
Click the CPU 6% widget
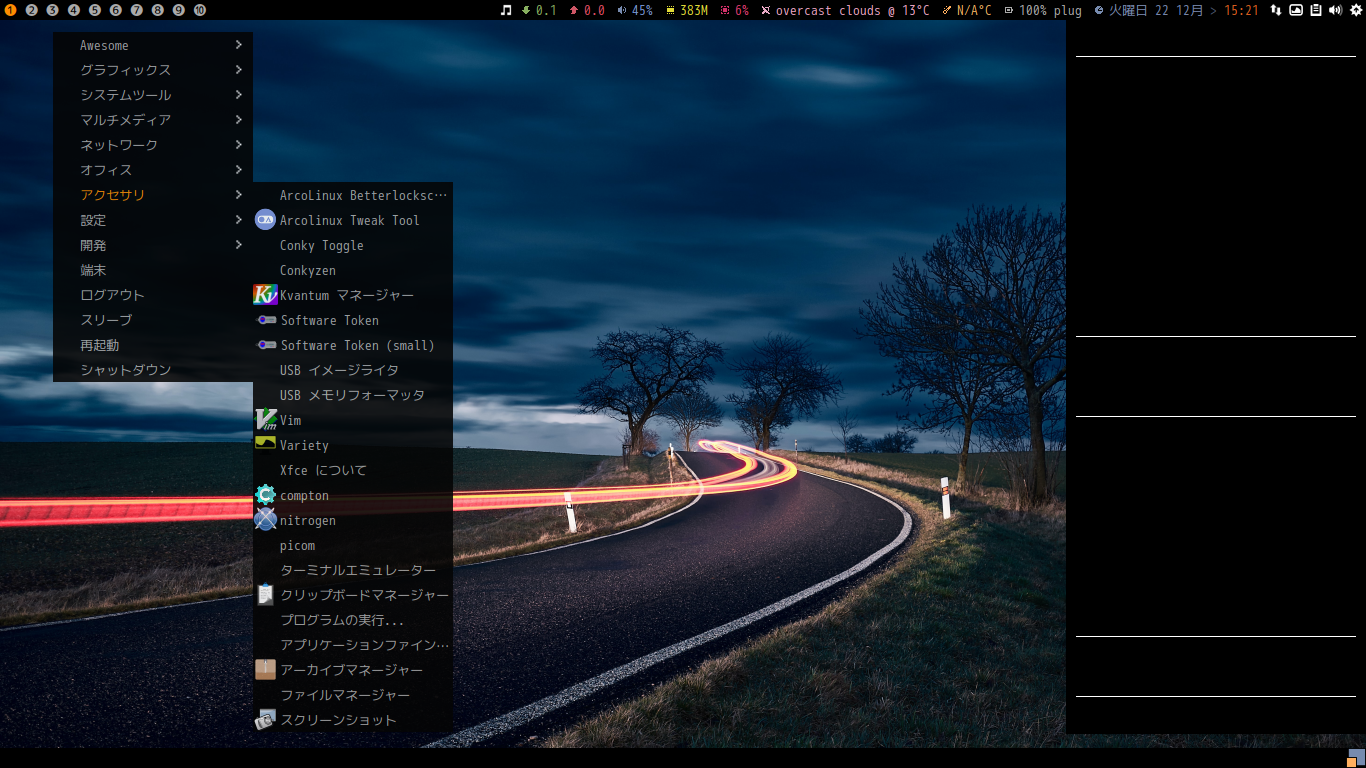tap(735, 10)
